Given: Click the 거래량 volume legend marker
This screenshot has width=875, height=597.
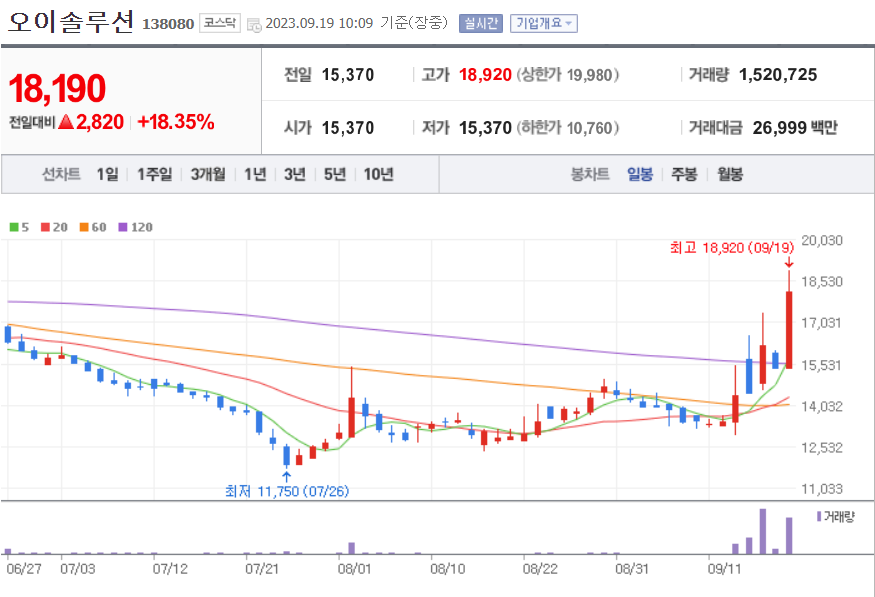Looking at the screenshot, I should (819, 517).
